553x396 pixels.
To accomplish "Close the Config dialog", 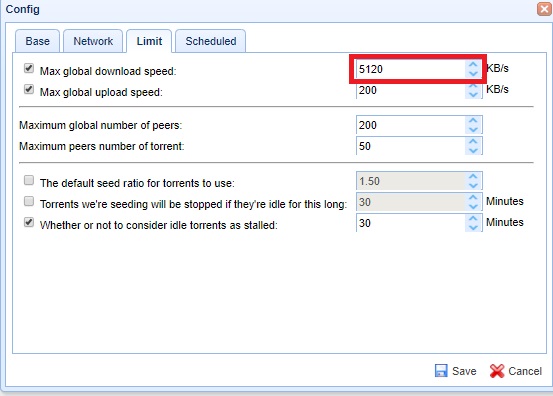I will (545, 9).
